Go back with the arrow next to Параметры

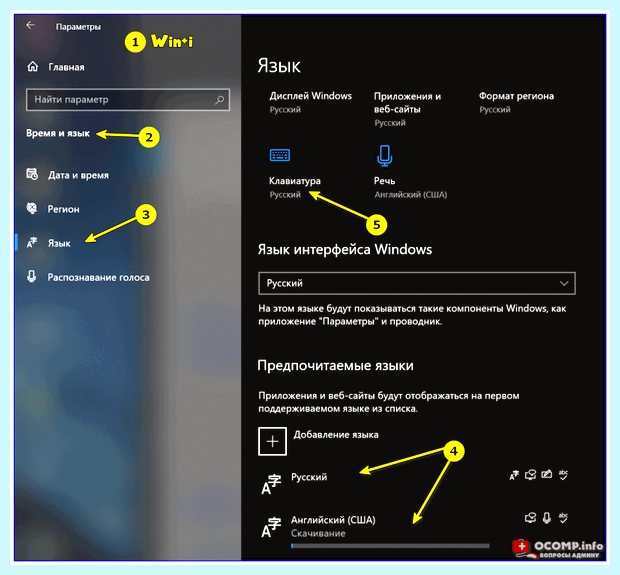30,26
